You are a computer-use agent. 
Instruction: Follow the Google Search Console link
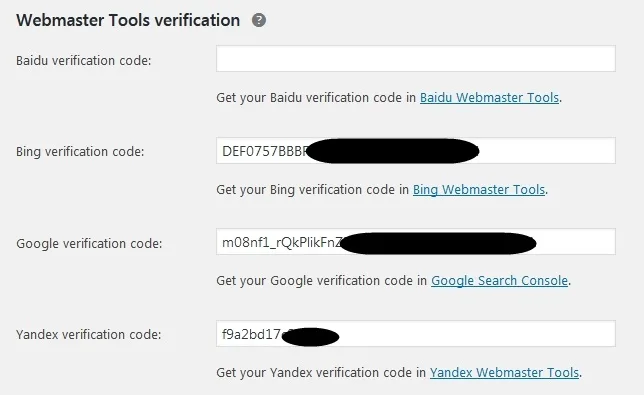pyautogui.click(x=499, y=281)
